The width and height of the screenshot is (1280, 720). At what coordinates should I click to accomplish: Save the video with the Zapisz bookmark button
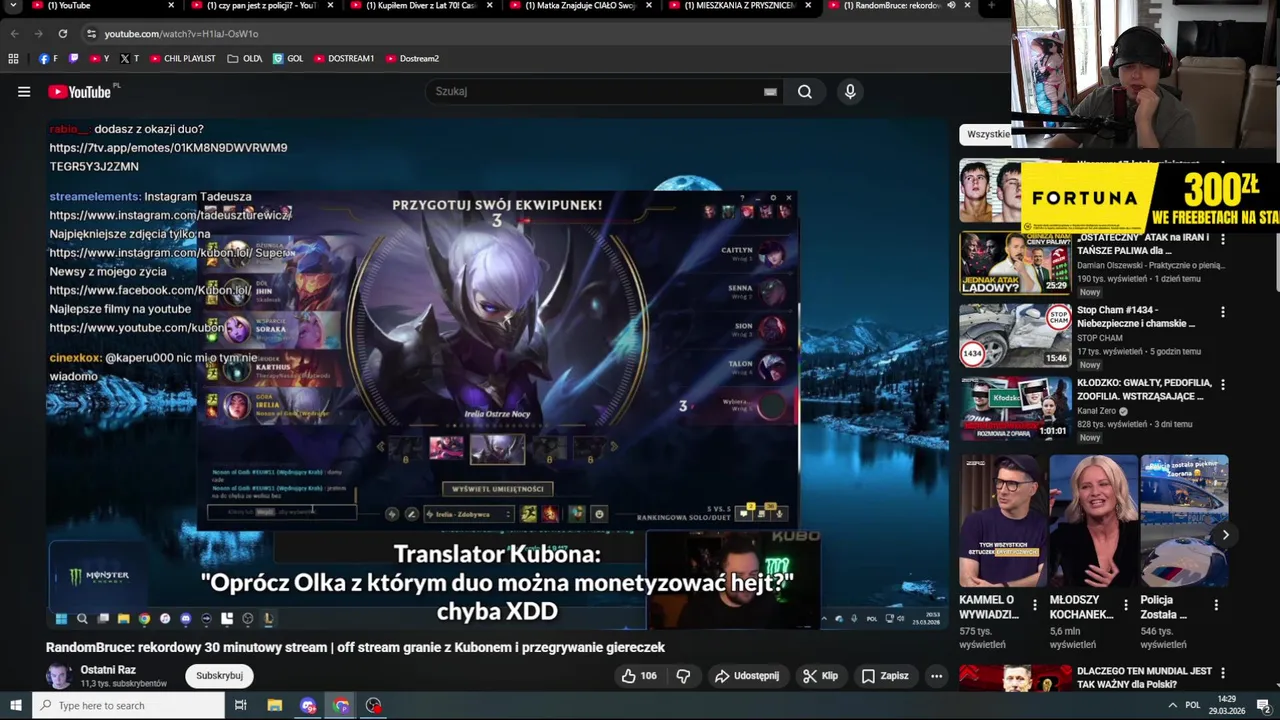click(x=885, y=676)
